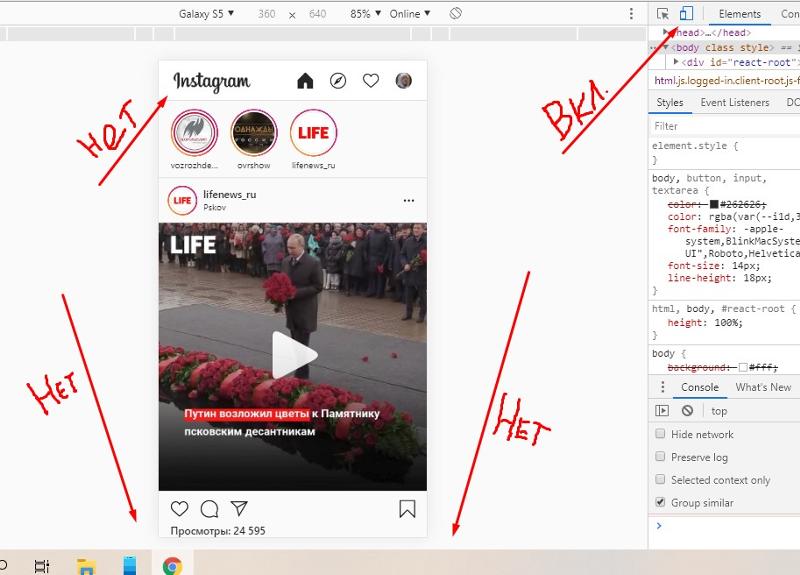Open the 85% zoom dropdown
Viewport: 800px width, 575px height.
365,14
